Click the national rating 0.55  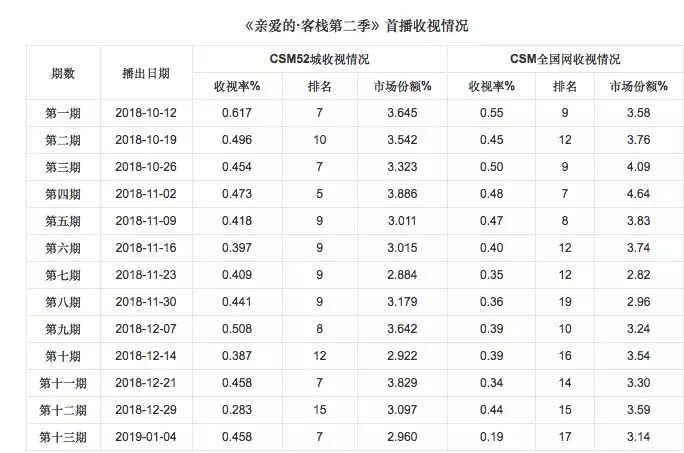(x=492, y=113)
